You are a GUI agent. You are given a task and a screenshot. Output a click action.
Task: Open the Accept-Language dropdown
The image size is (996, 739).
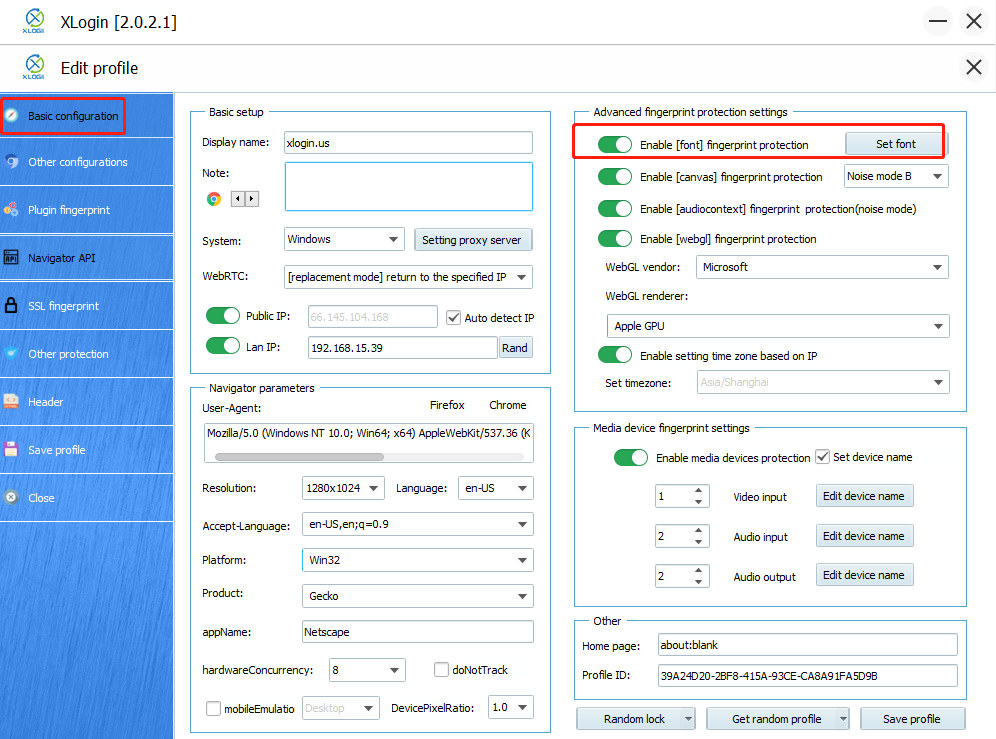pos(417,524)
